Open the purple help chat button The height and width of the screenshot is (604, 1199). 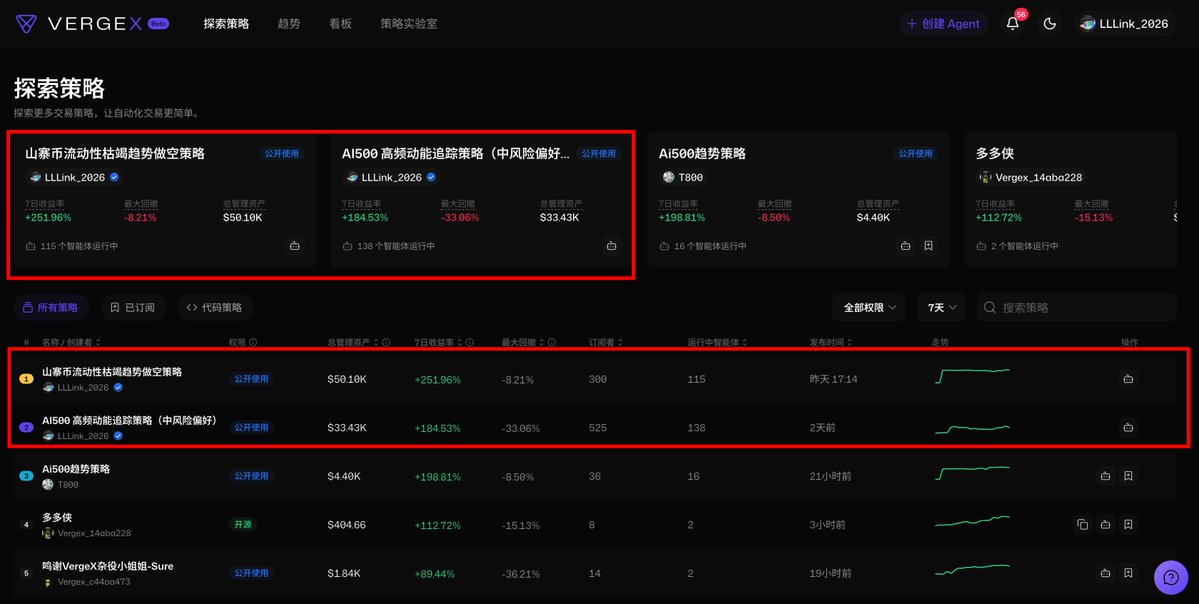click(1171, 577)
